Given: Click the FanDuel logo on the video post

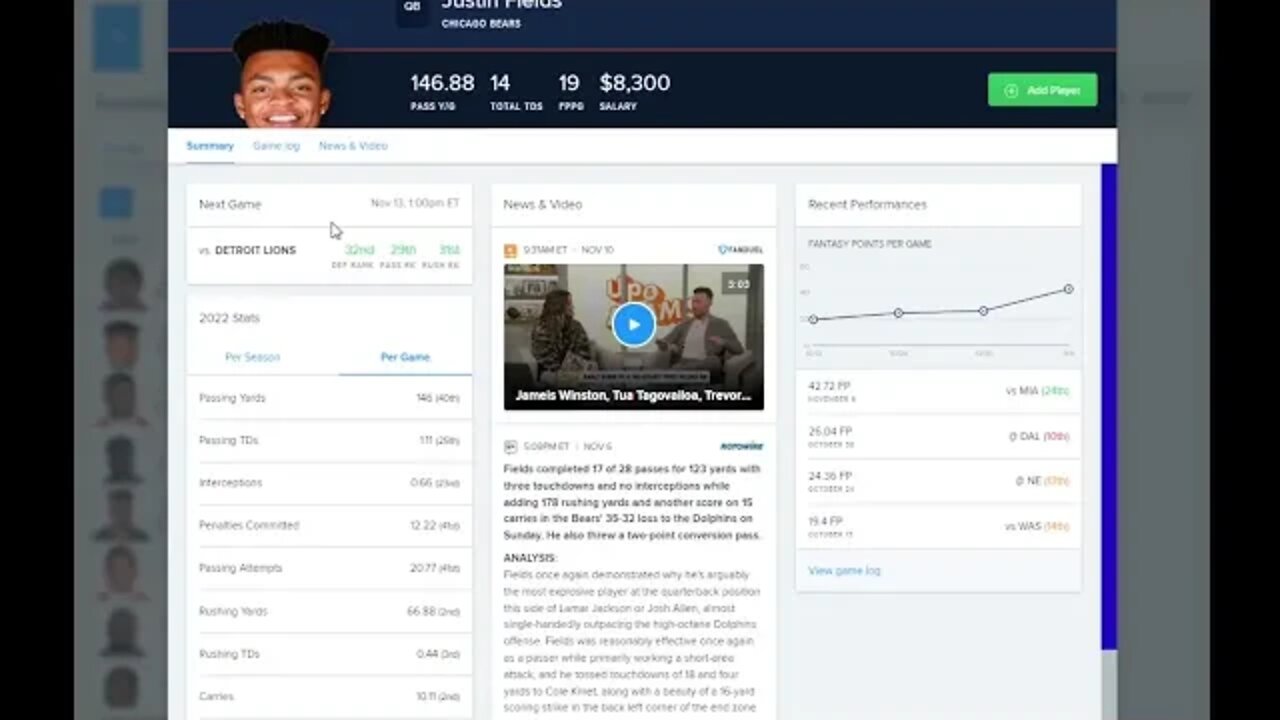Looking at the screenshot, I should coord(740,250).
